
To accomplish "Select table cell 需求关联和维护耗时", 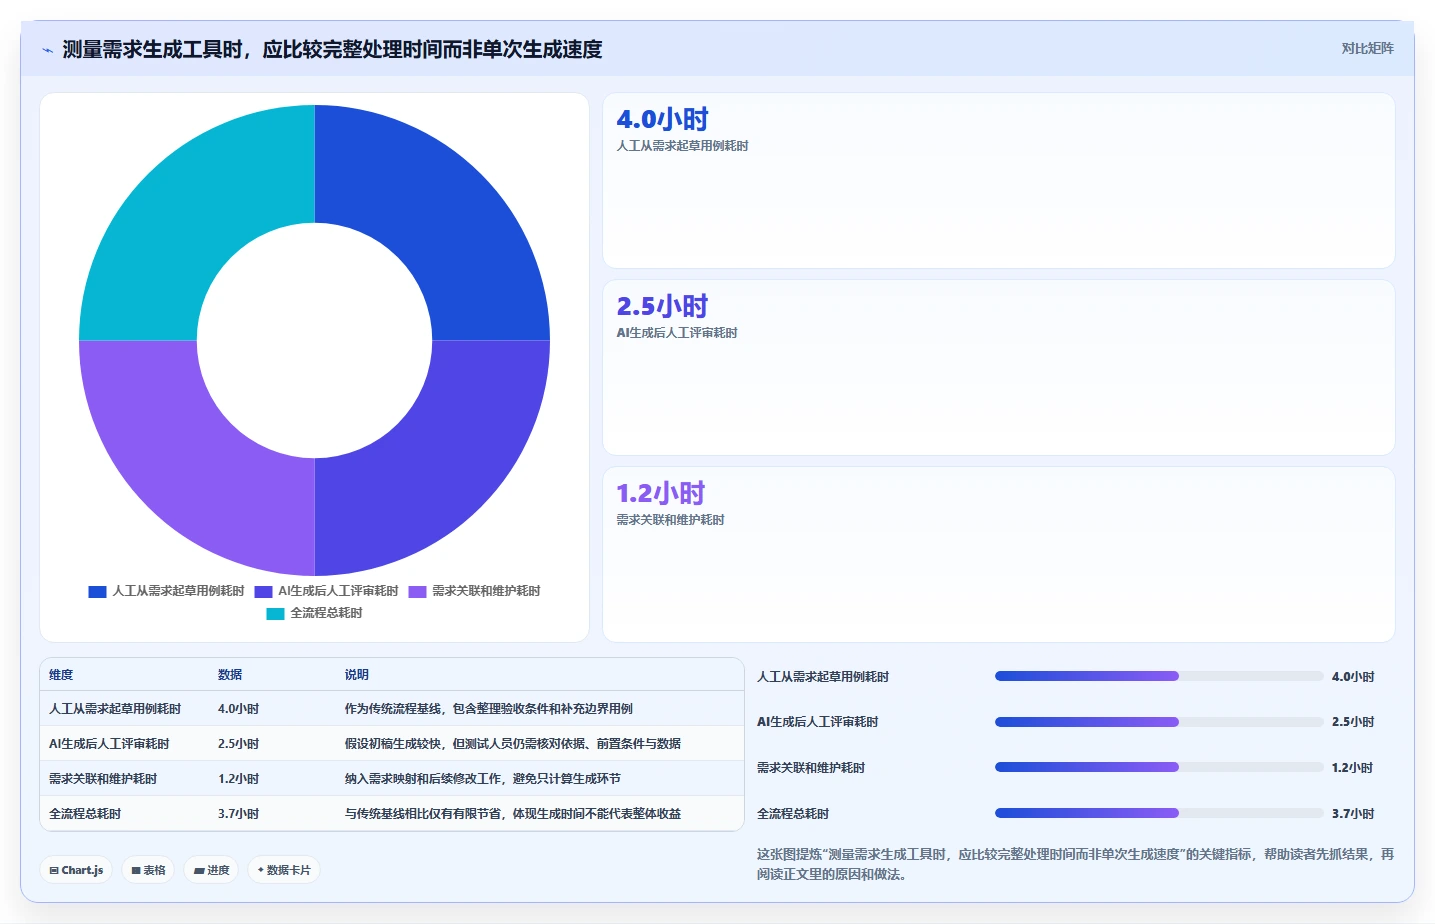I will 103,779.
